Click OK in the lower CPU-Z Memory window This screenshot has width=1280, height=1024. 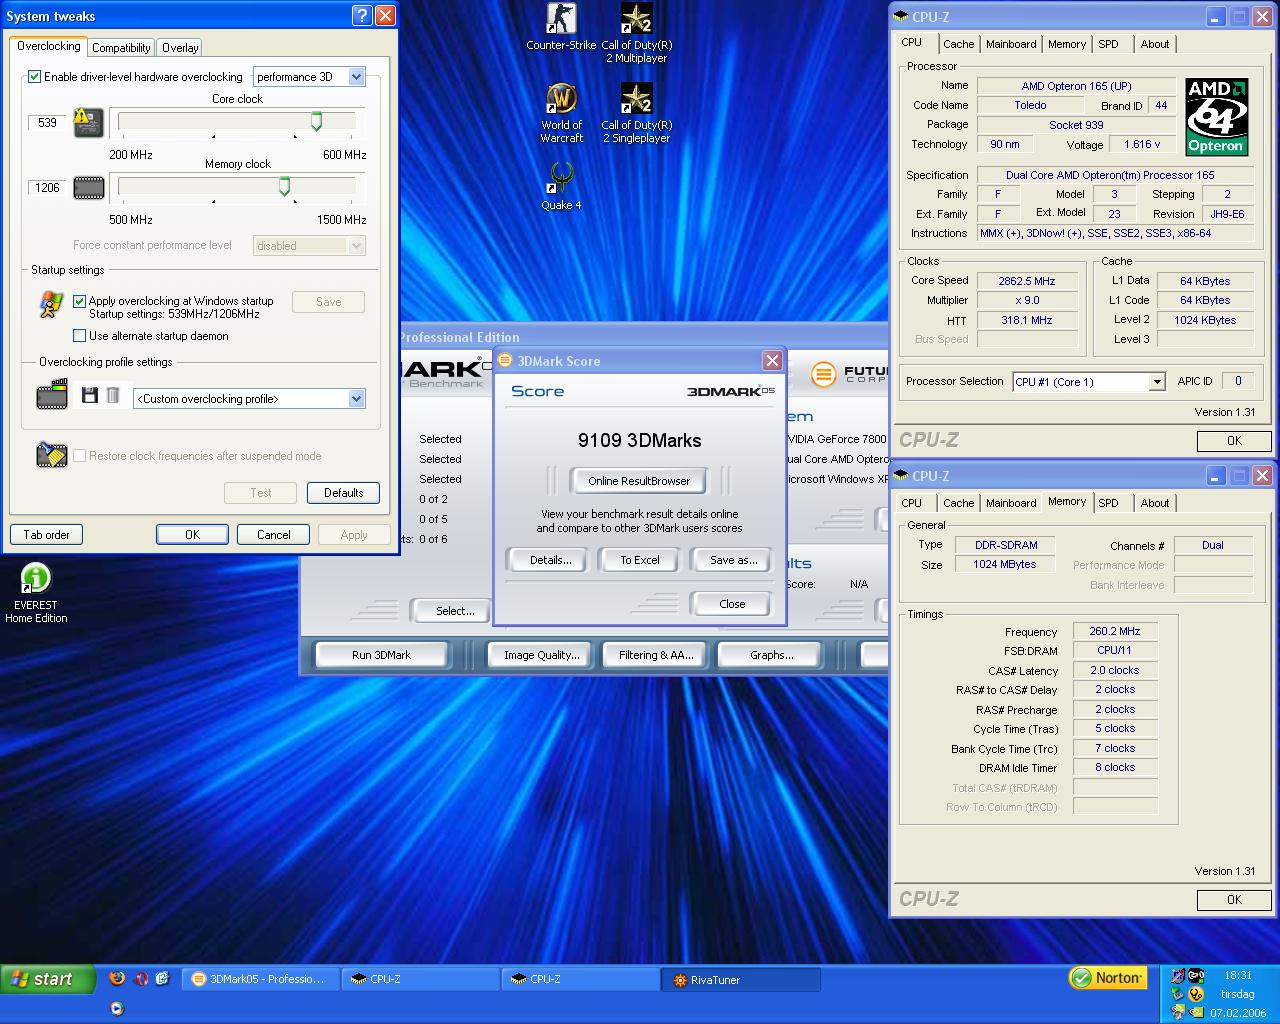click(1234, 900)
